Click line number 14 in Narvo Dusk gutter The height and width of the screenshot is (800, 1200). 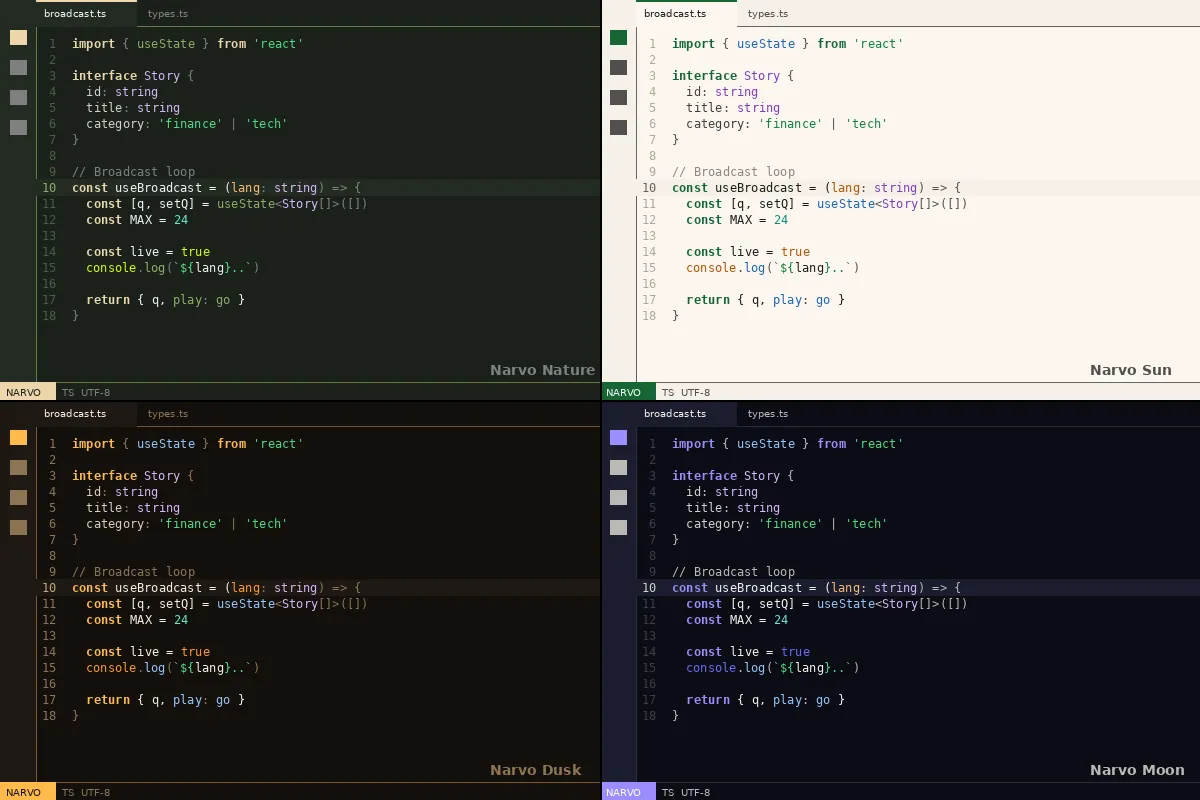(49, 652)
